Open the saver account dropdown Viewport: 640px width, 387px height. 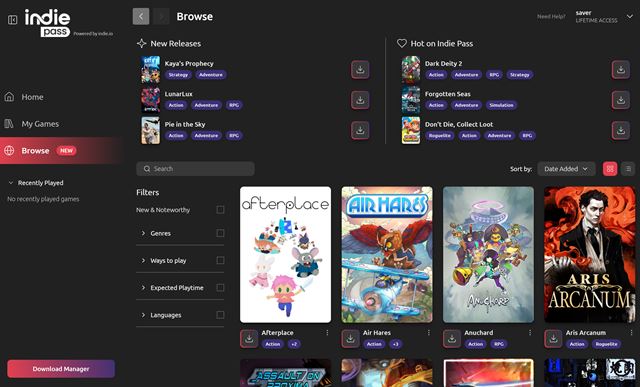(x=630, y=16)
